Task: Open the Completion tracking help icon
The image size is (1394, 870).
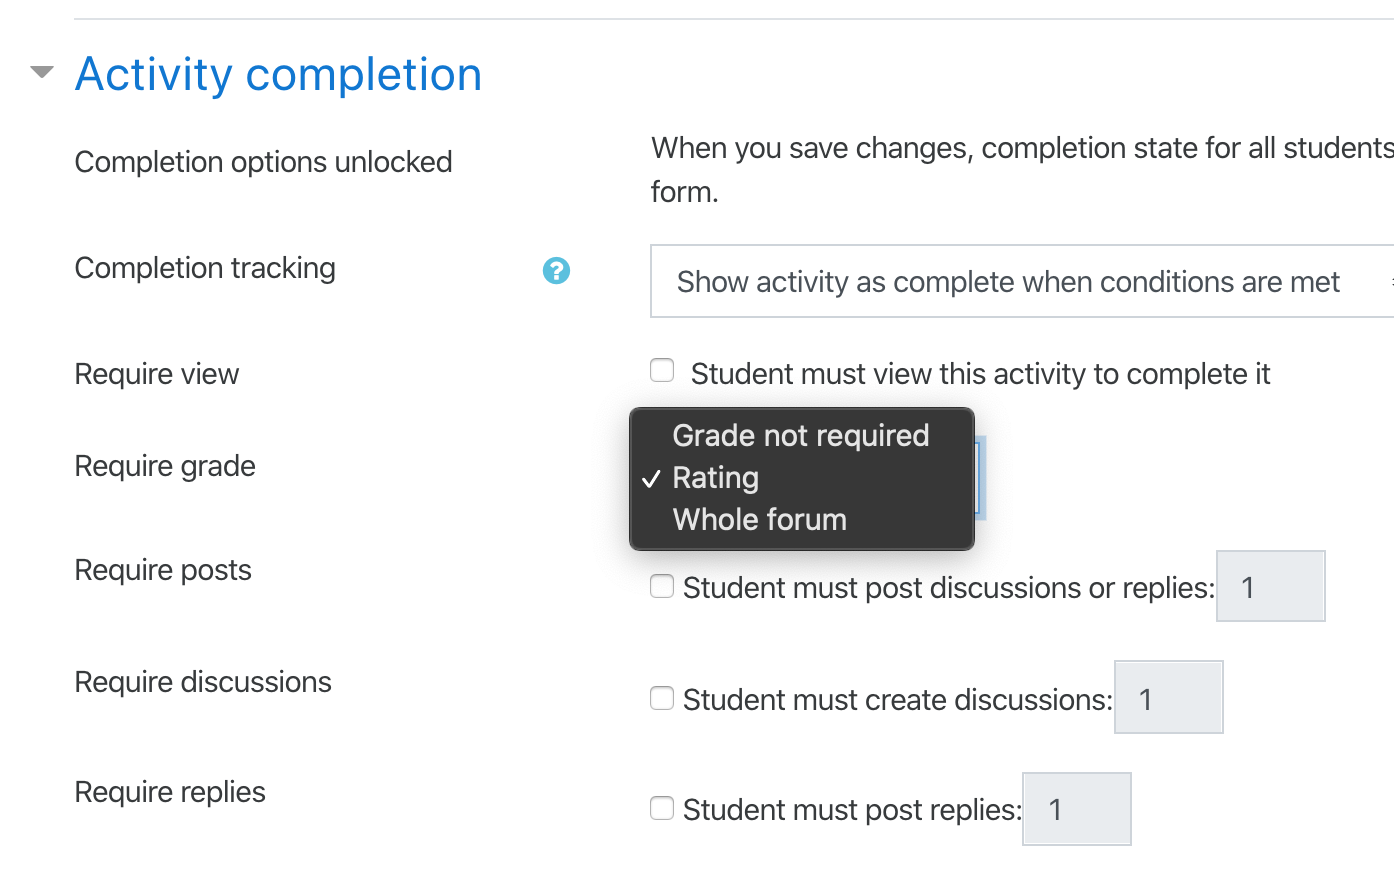Action: [x=556, y=270]
